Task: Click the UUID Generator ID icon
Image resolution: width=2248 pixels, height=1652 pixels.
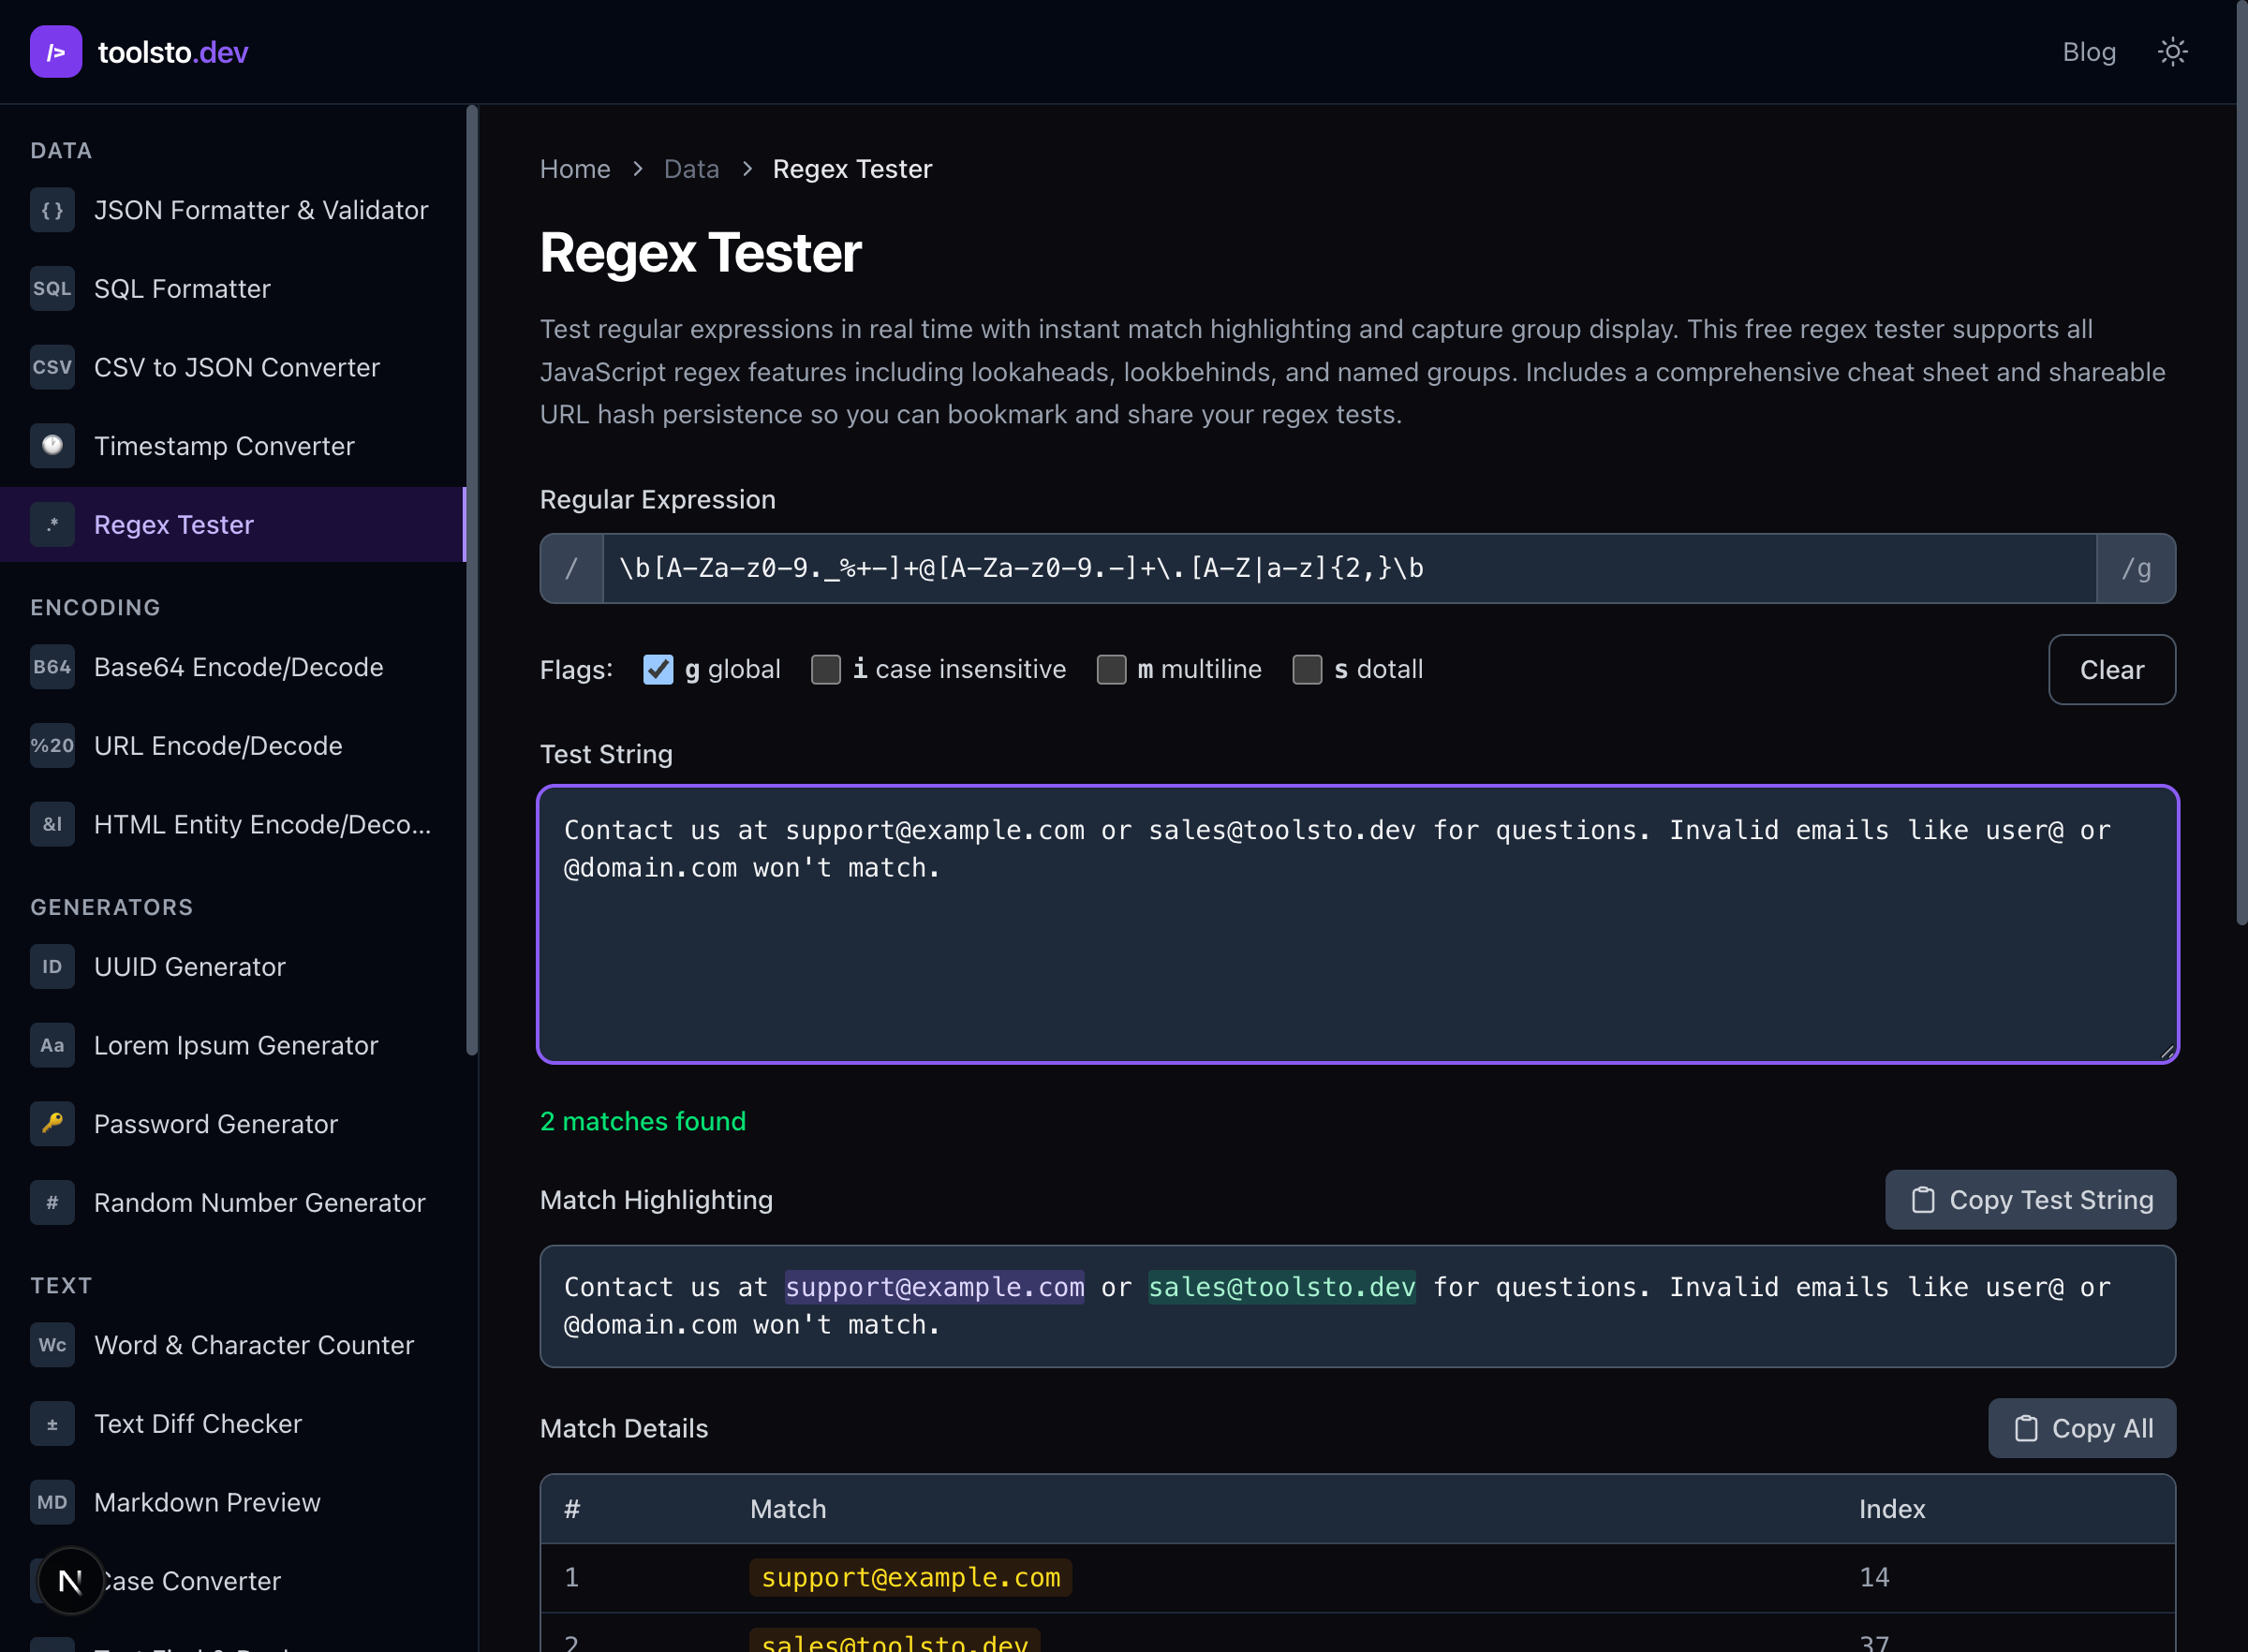Action: coord(52,966)
